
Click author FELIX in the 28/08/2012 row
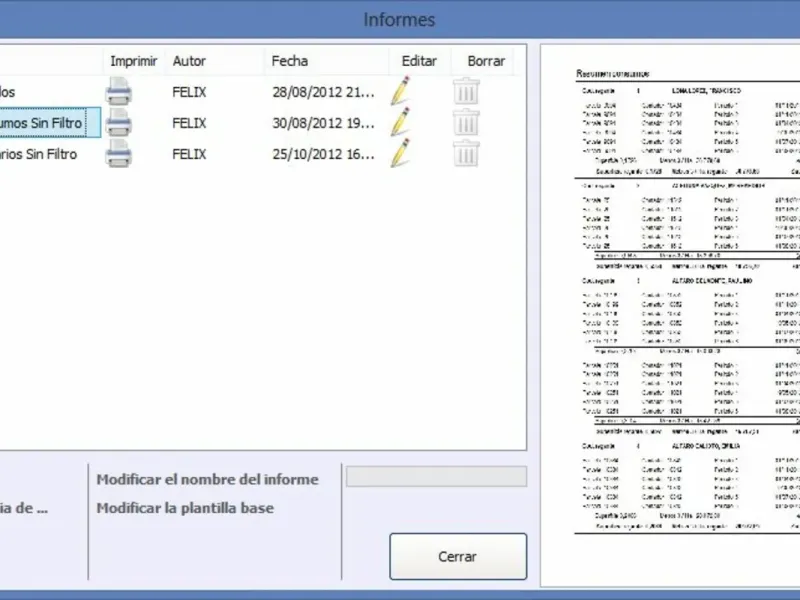pyautogui.click(x=189, y=92)
